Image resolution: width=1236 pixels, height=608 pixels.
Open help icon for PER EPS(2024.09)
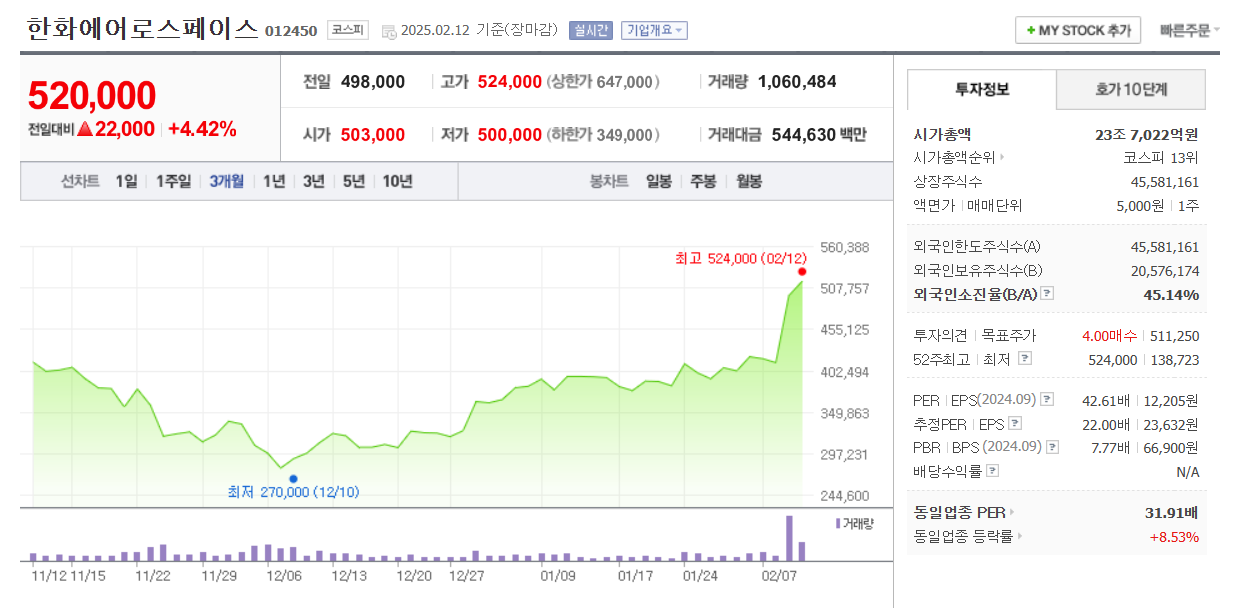tap(1047, 400)
